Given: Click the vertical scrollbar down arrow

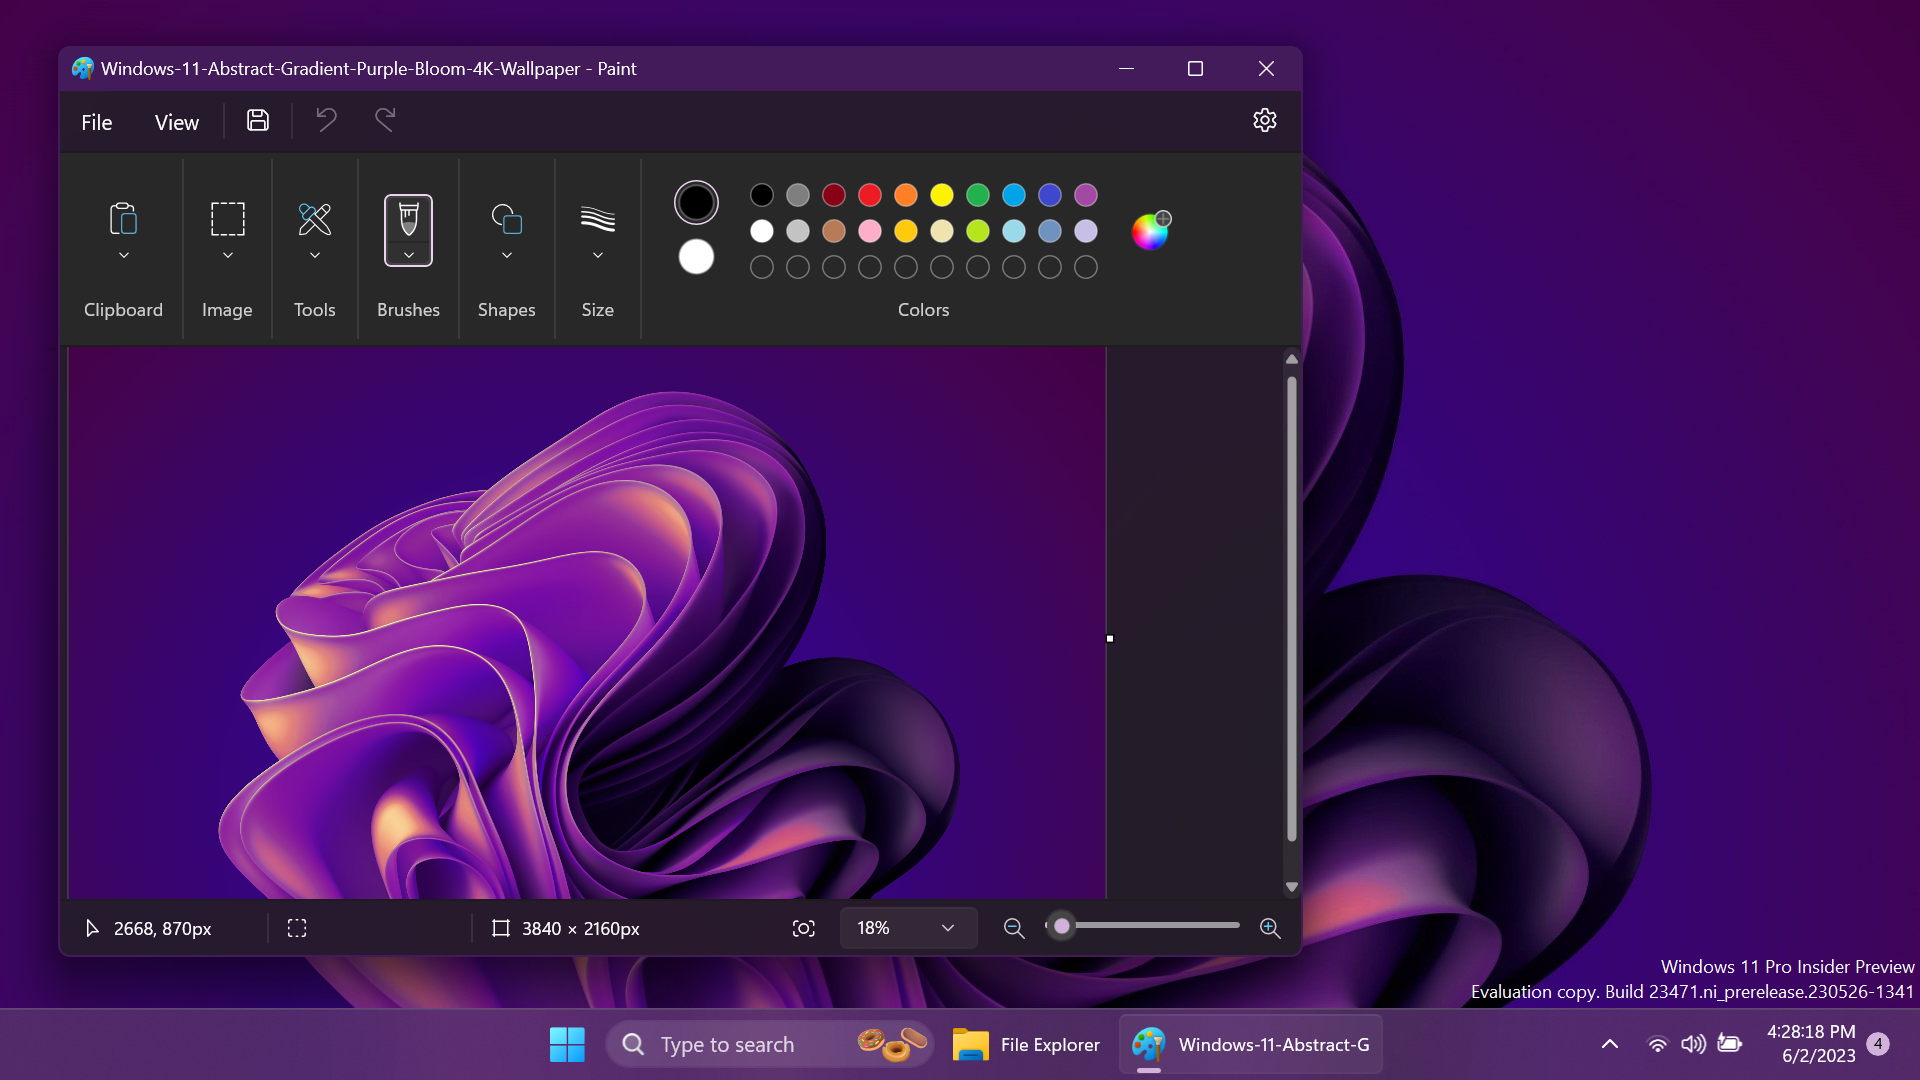Looking at the screenshot, I should [x=1291, y=888].
